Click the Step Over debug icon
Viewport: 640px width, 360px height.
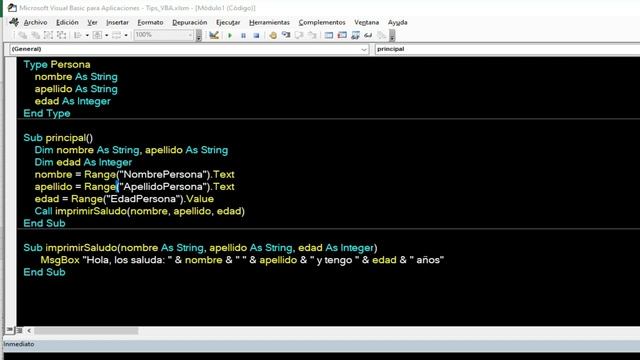(x=299, y=36)
